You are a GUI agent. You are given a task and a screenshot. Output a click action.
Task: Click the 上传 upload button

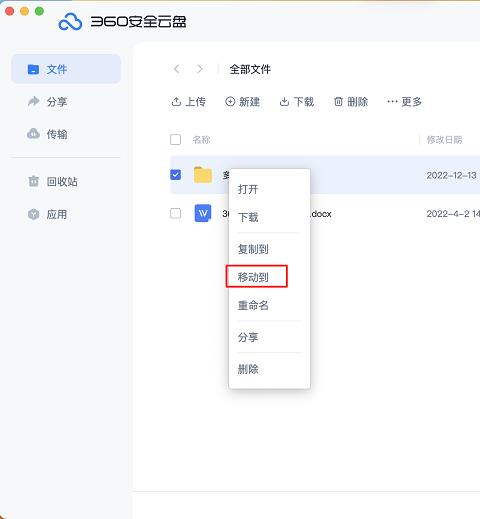click(x=189, y=102)
